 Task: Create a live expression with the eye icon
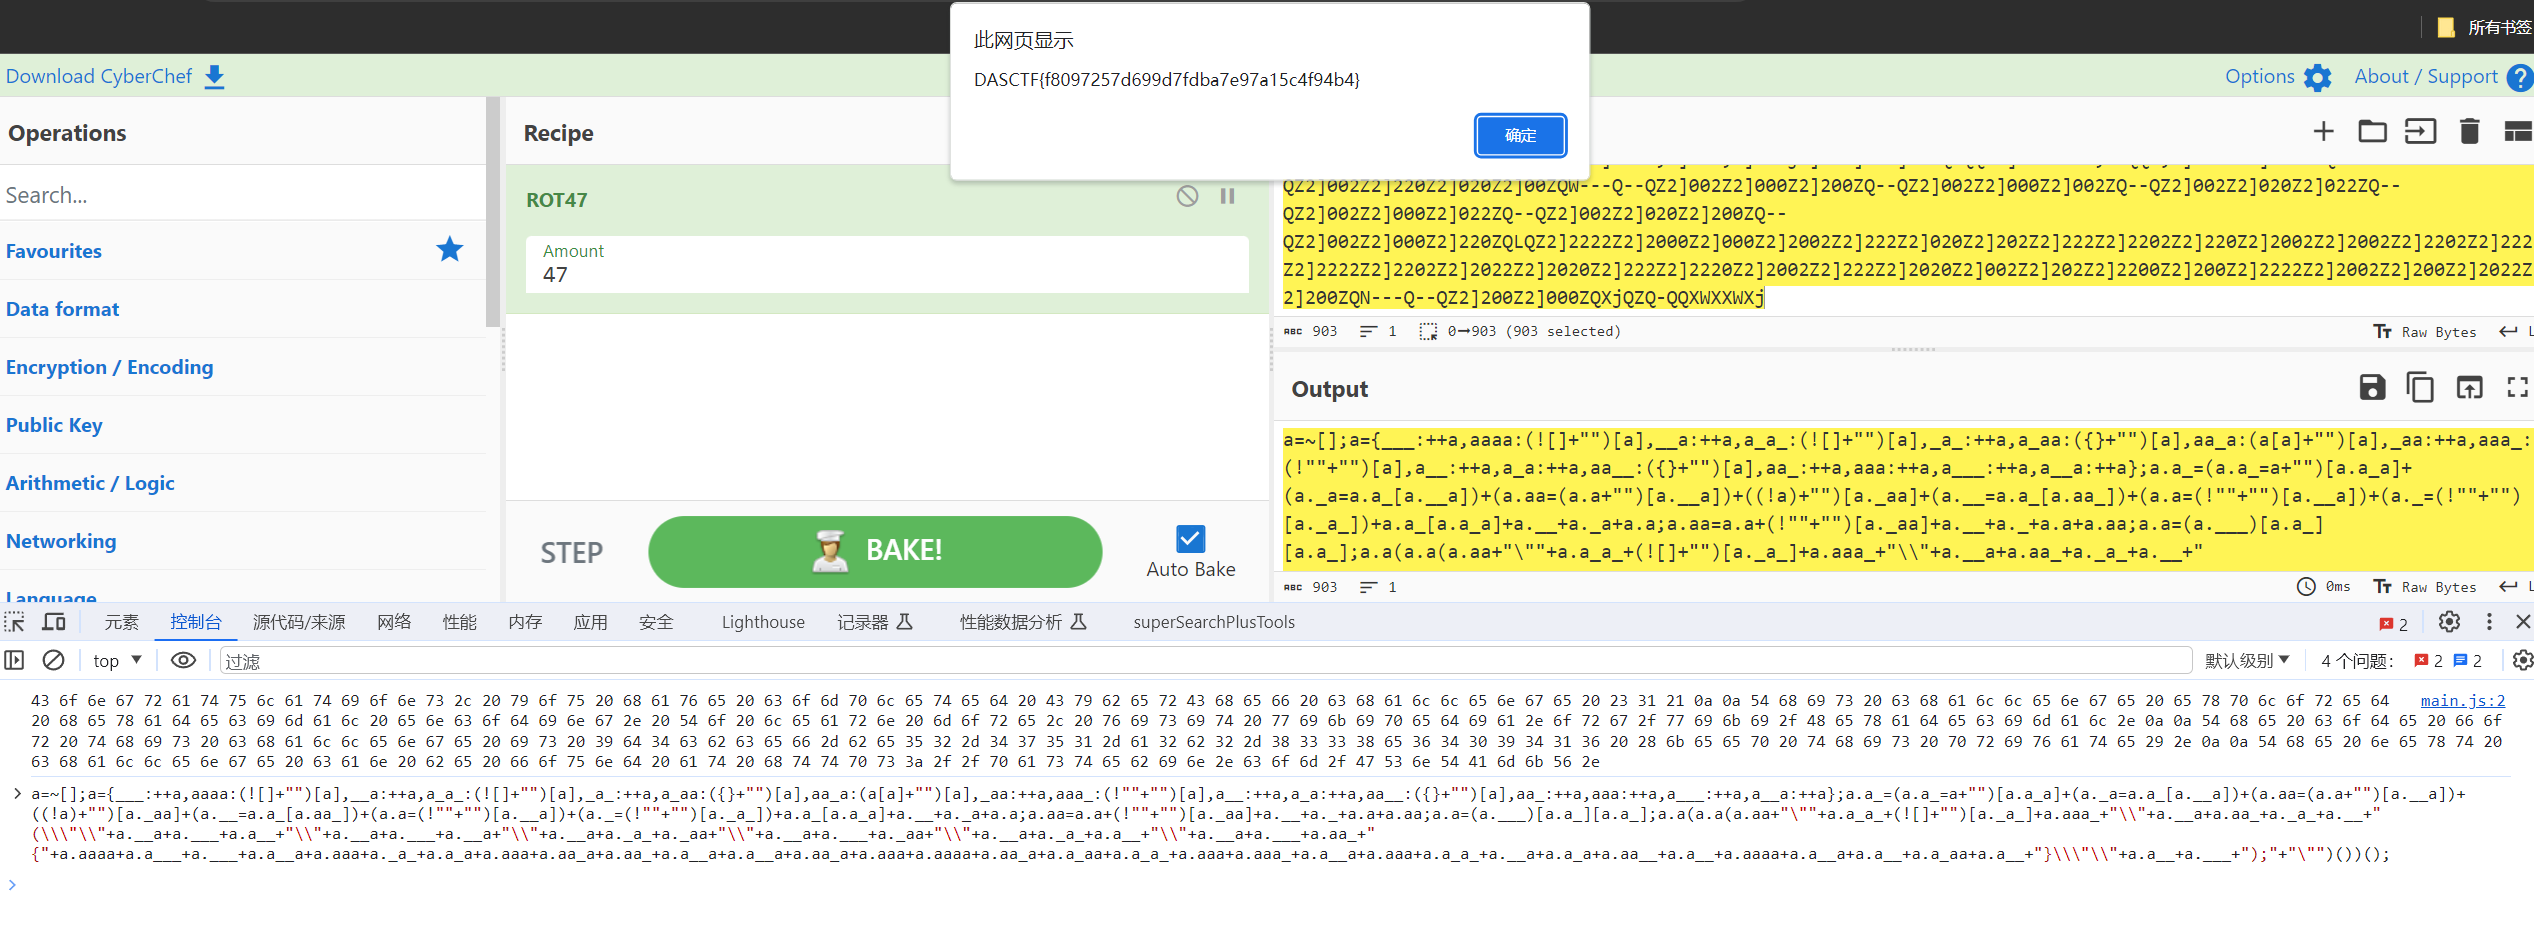point(183,660)
